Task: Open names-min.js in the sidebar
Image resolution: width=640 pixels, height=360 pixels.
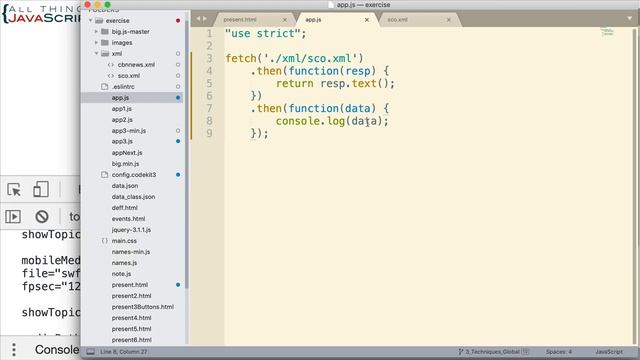Action: coord(131,252)
